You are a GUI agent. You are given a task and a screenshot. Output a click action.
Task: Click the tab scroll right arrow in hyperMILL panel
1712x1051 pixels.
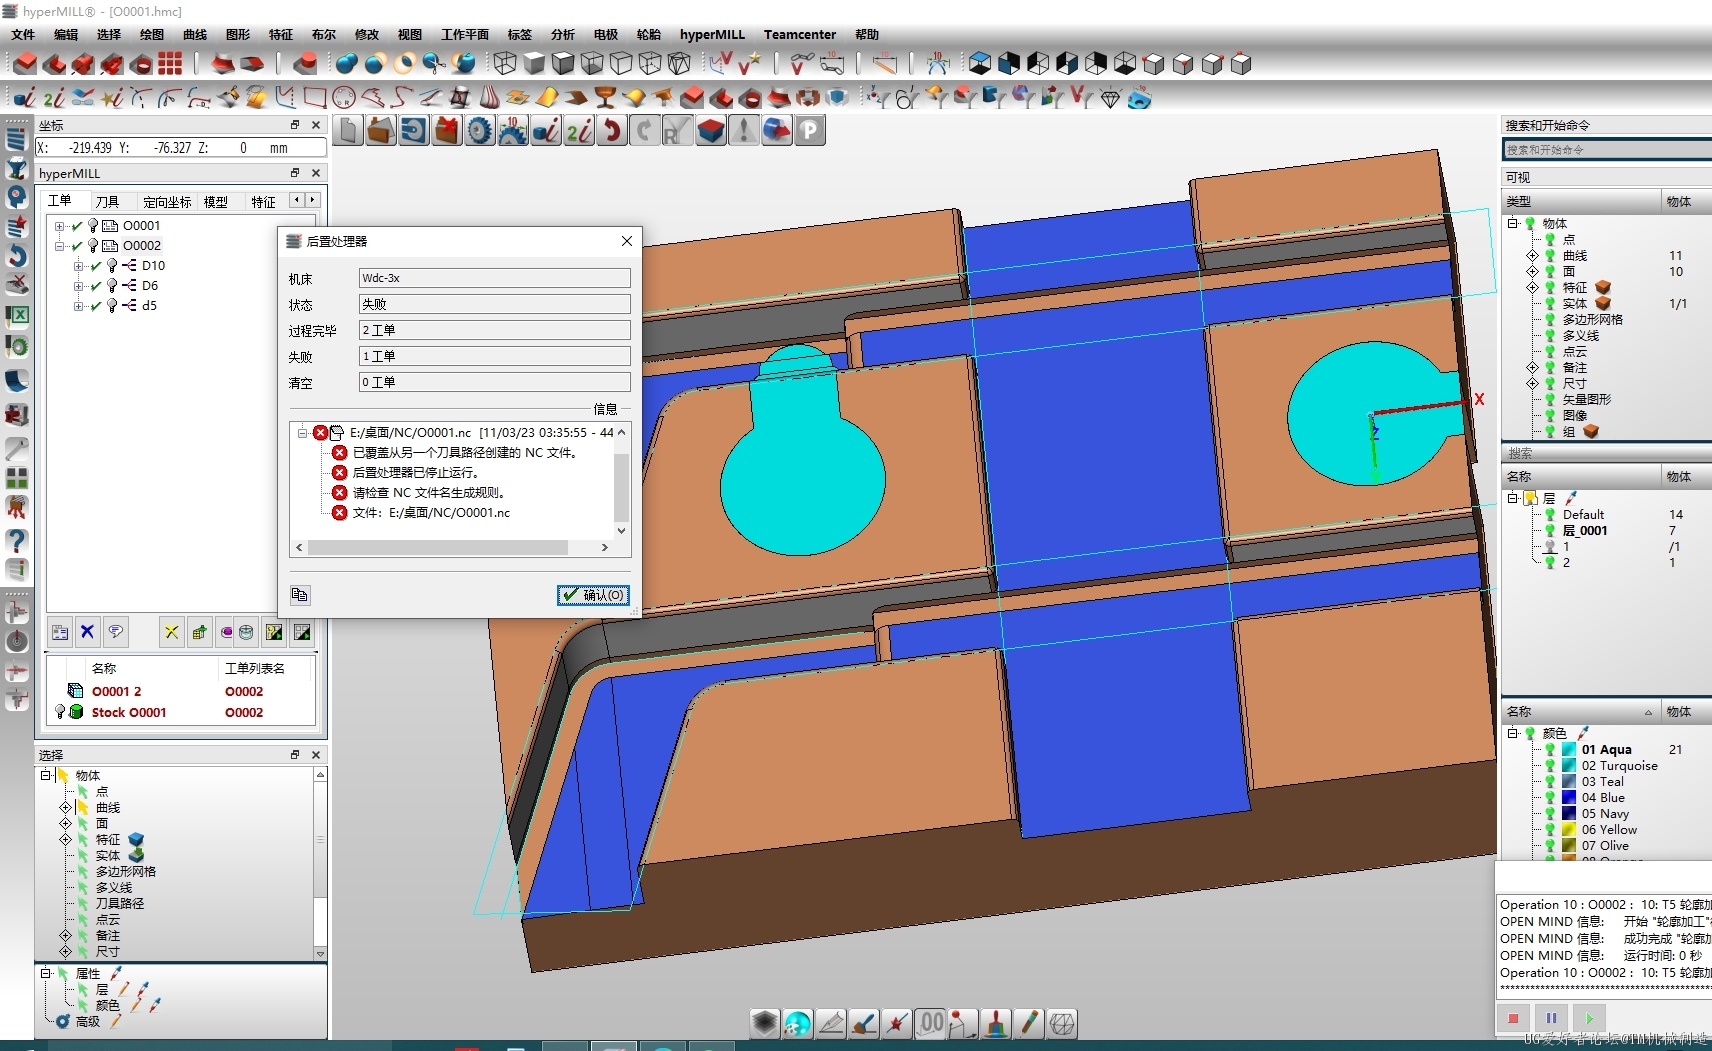(312, 201)
